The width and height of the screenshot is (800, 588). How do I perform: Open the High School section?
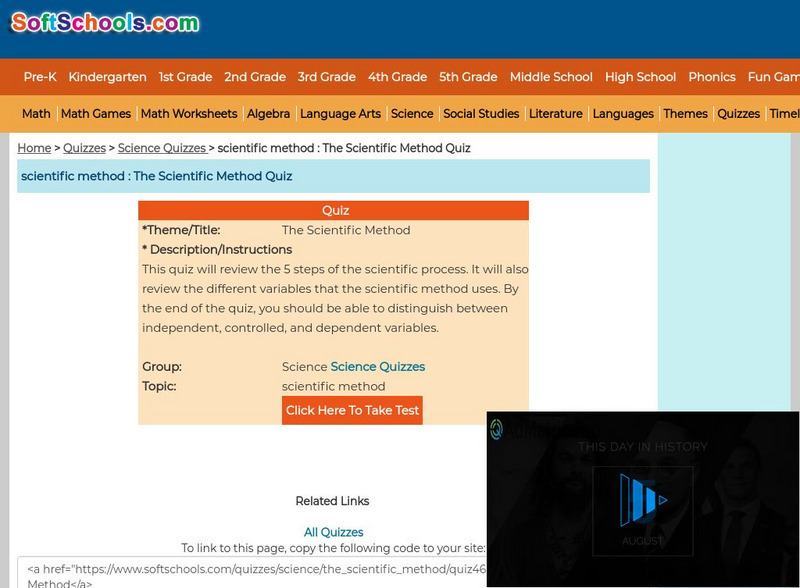pyautogui.click(x=639, y=77)
